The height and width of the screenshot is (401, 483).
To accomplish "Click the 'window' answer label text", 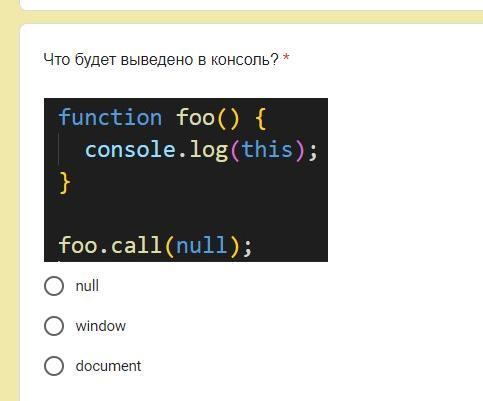I will pyautogui.click(x=101, y=326).
